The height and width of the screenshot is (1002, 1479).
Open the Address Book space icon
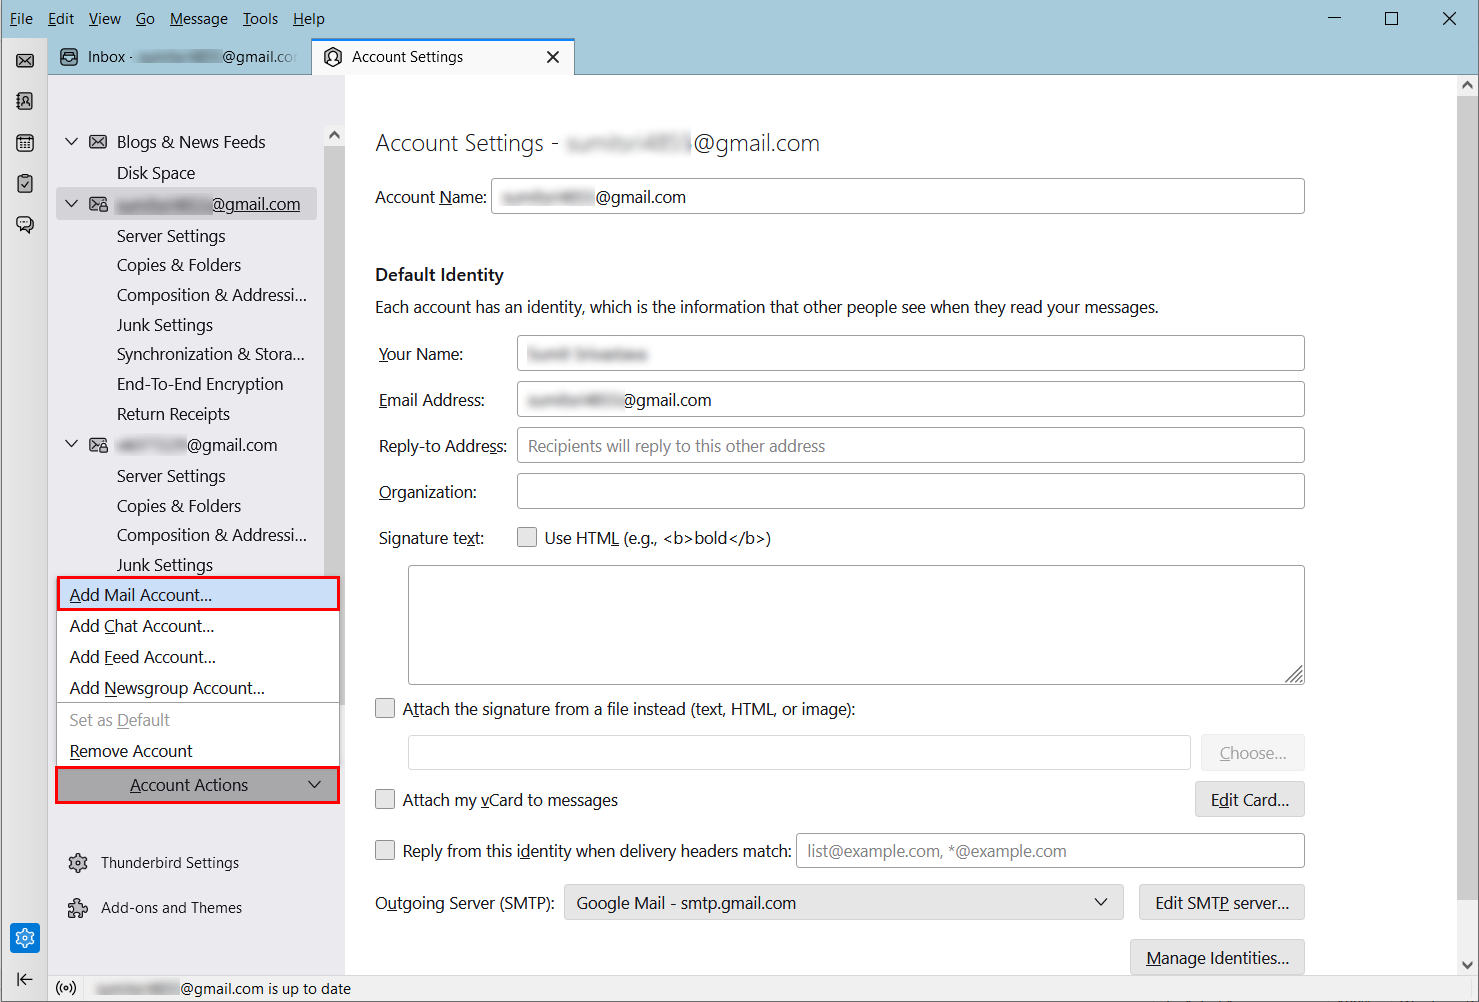tap(25, 101)
